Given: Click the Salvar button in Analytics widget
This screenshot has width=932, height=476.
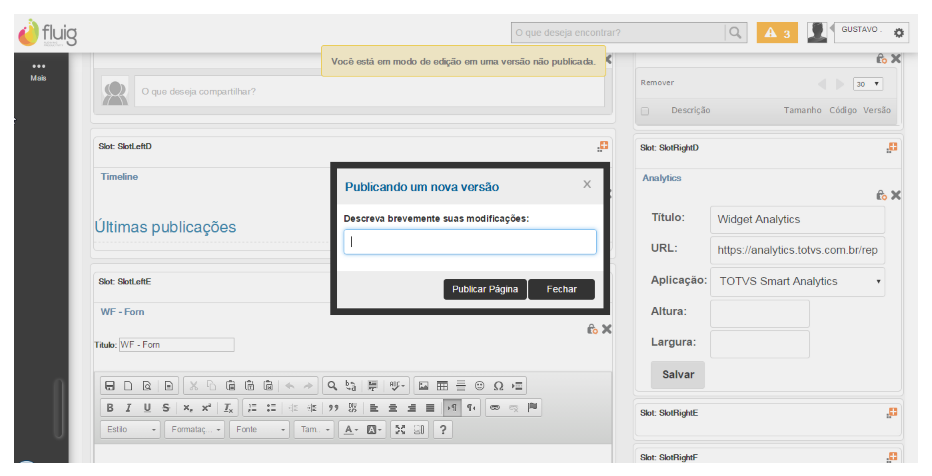Looking at the screenshot, I should [x=678, y=374].
